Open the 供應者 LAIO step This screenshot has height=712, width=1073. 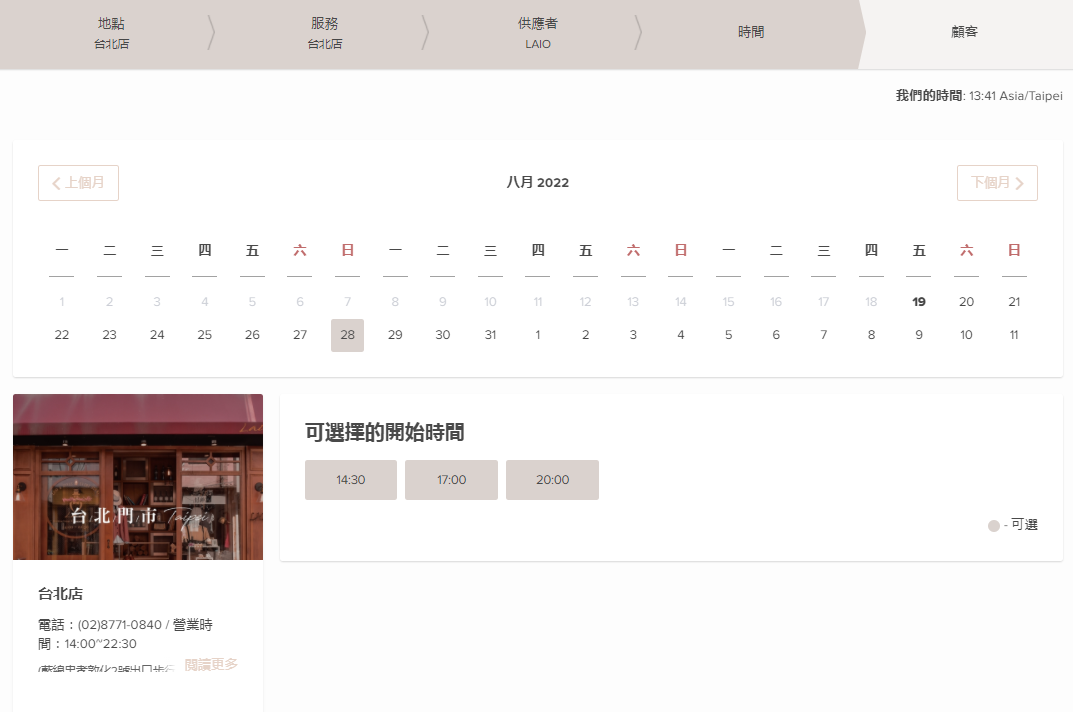[538, 33]
